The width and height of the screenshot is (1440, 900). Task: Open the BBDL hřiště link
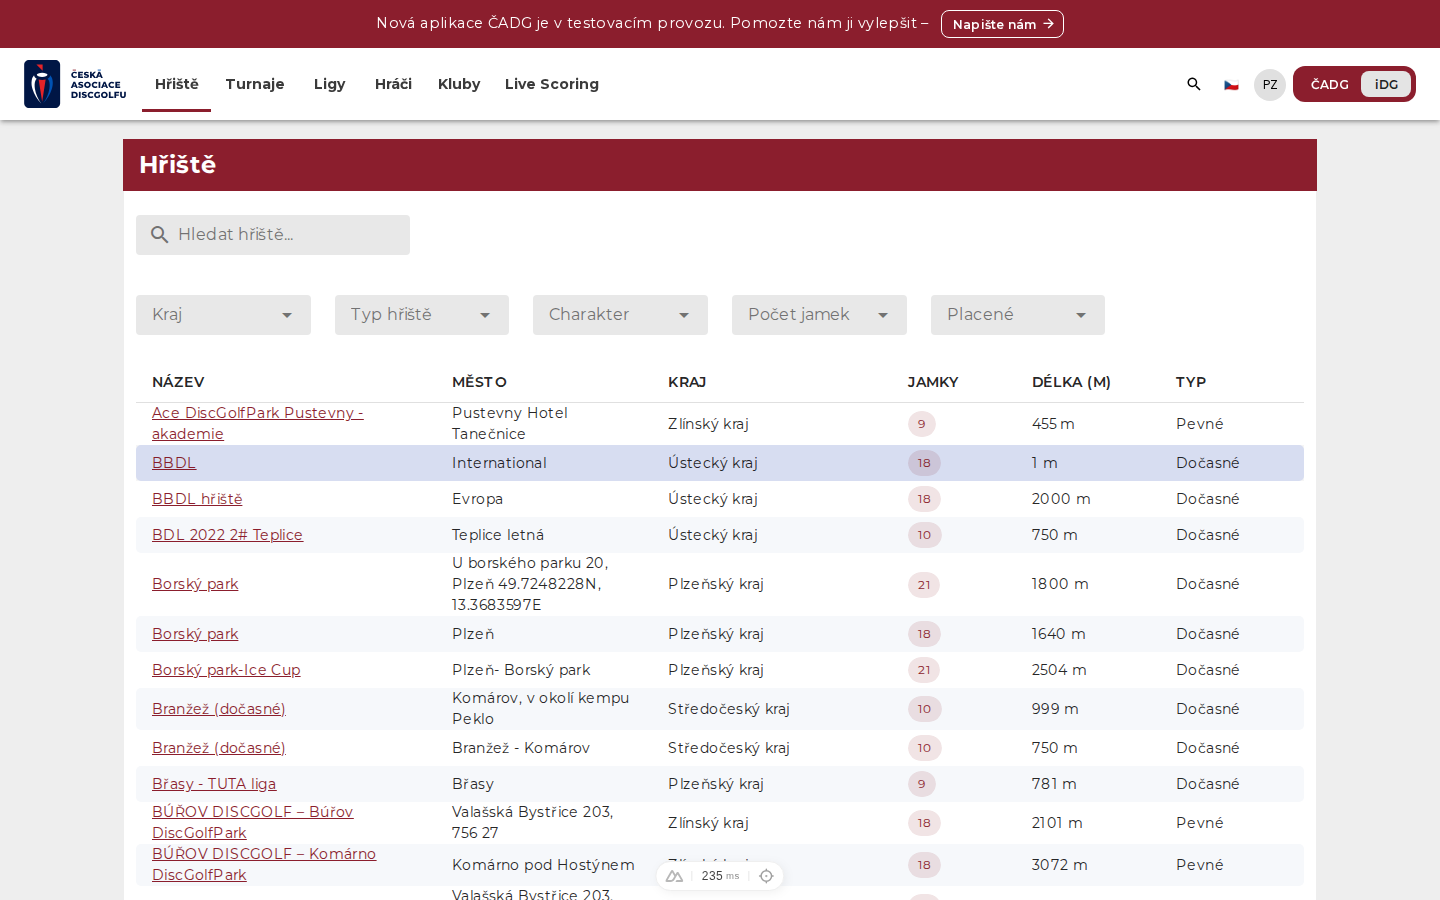coord(197,499)
